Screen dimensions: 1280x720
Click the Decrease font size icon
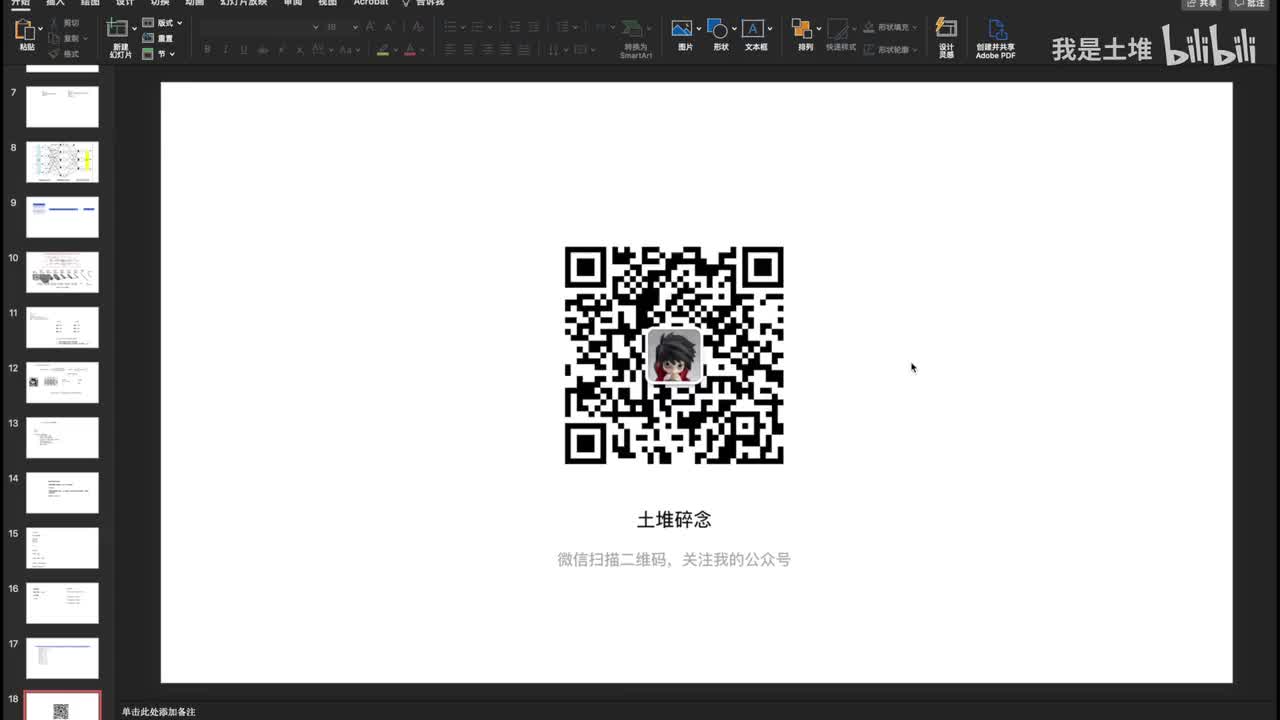(389, 27)
